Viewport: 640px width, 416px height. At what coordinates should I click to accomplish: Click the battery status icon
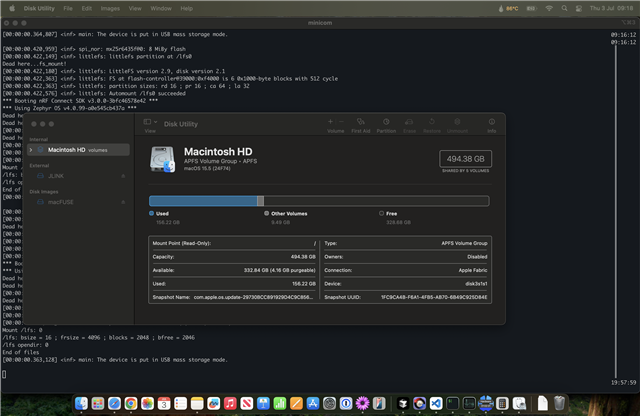pos(531,8)
